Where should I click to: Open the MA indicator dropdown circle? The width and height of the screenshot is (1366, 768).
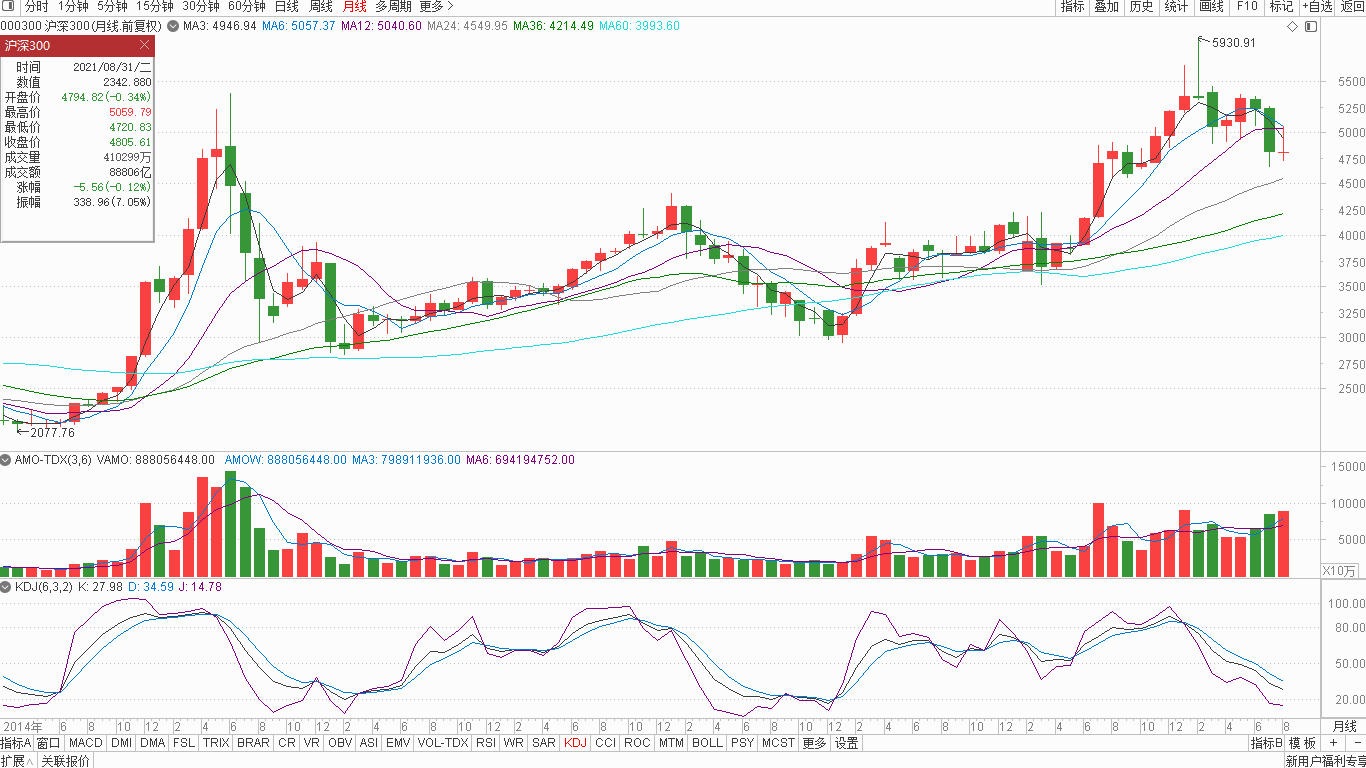click(x=174, y=26)
